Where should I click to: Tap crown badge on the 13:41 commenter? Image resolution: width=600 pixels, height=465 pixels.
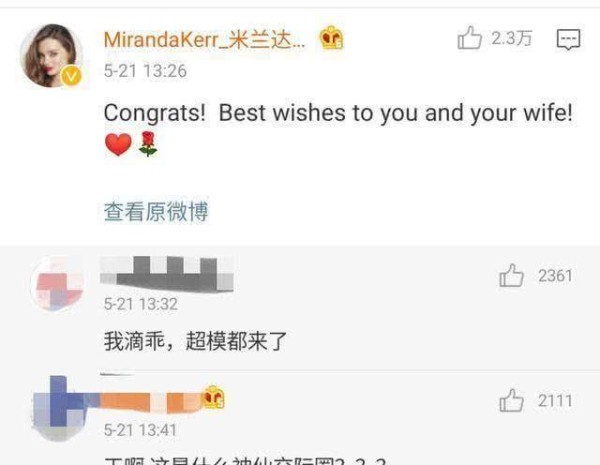pos(214,397)
